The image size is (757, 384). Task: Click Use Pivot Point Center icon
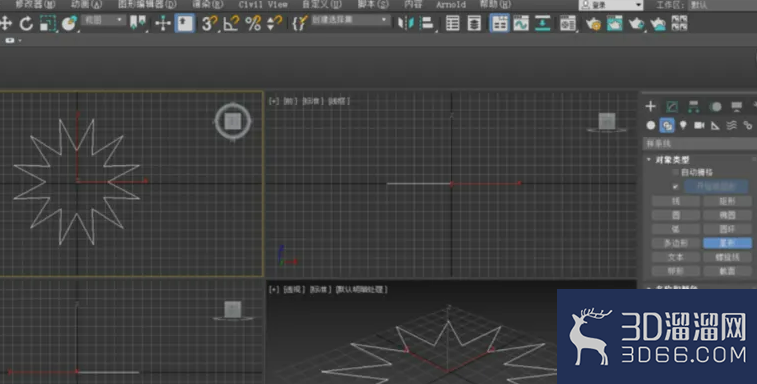(138, 23)
